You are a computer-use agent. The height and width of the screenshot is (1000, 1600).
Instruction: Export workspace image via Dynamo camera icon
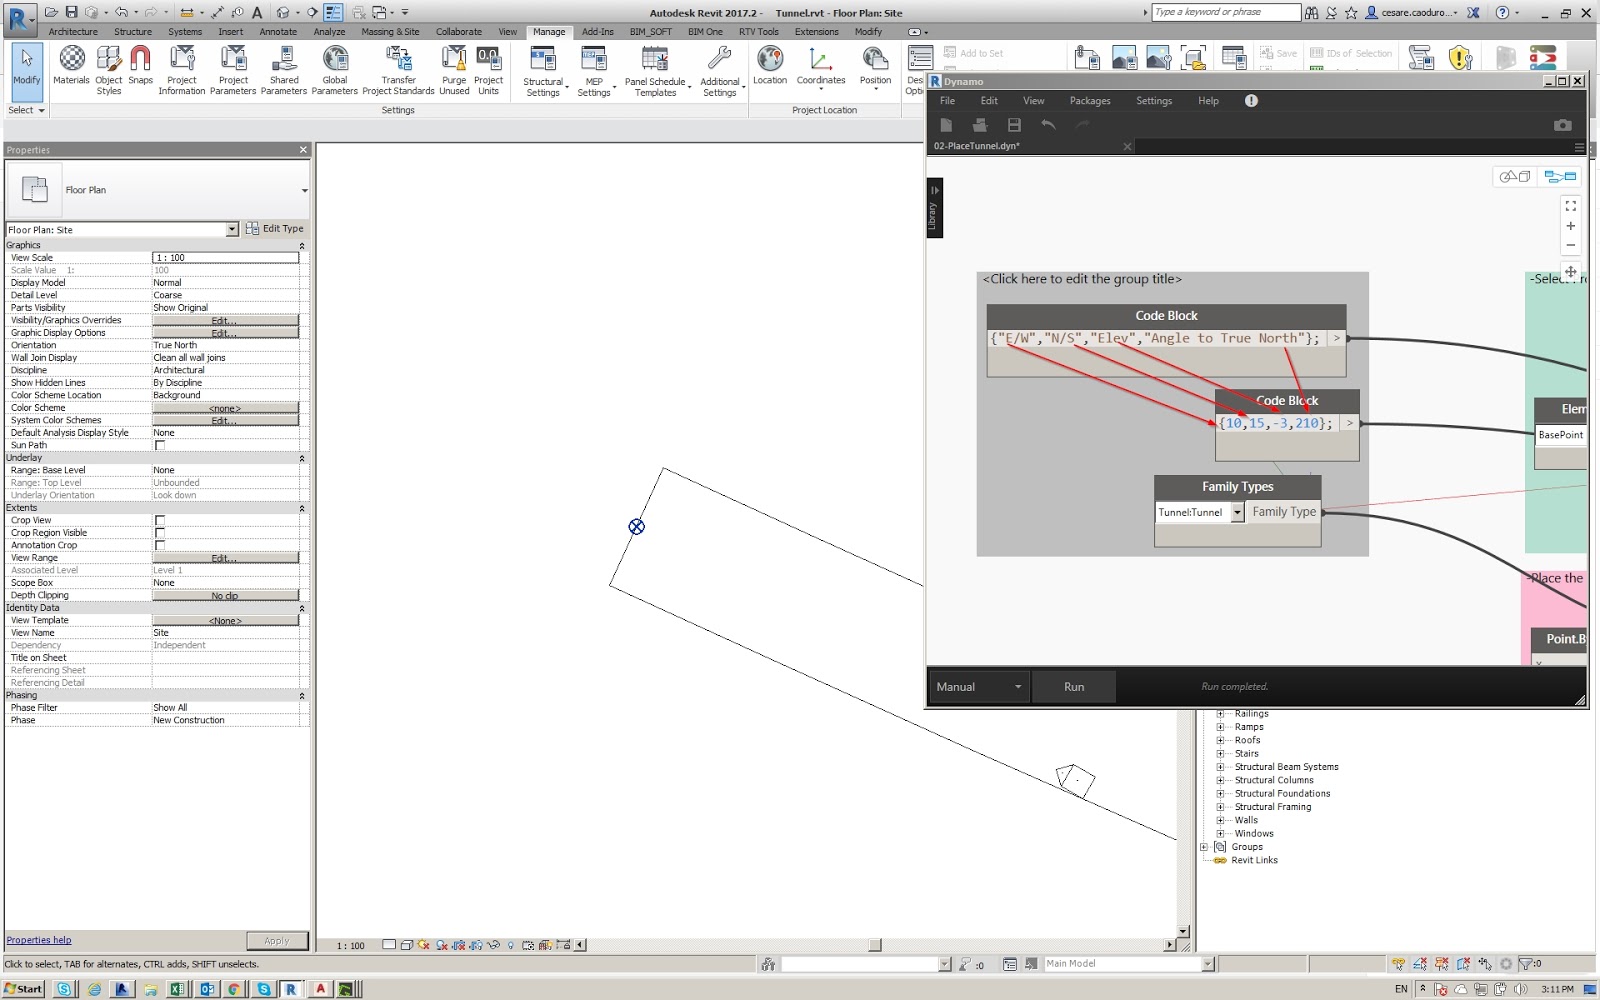1564,124
